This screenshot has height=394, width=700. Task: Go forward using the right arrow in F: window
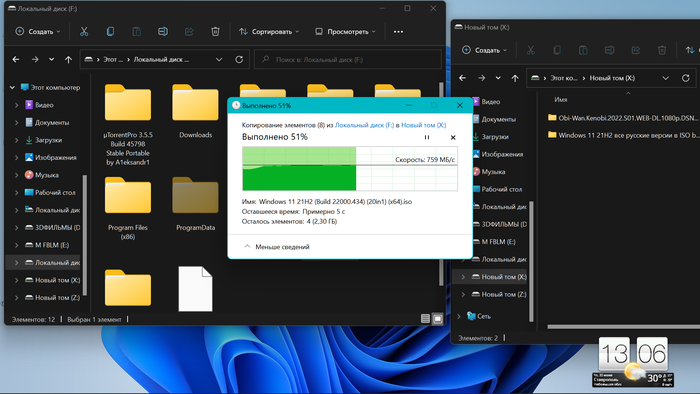(x=35, y=59)
